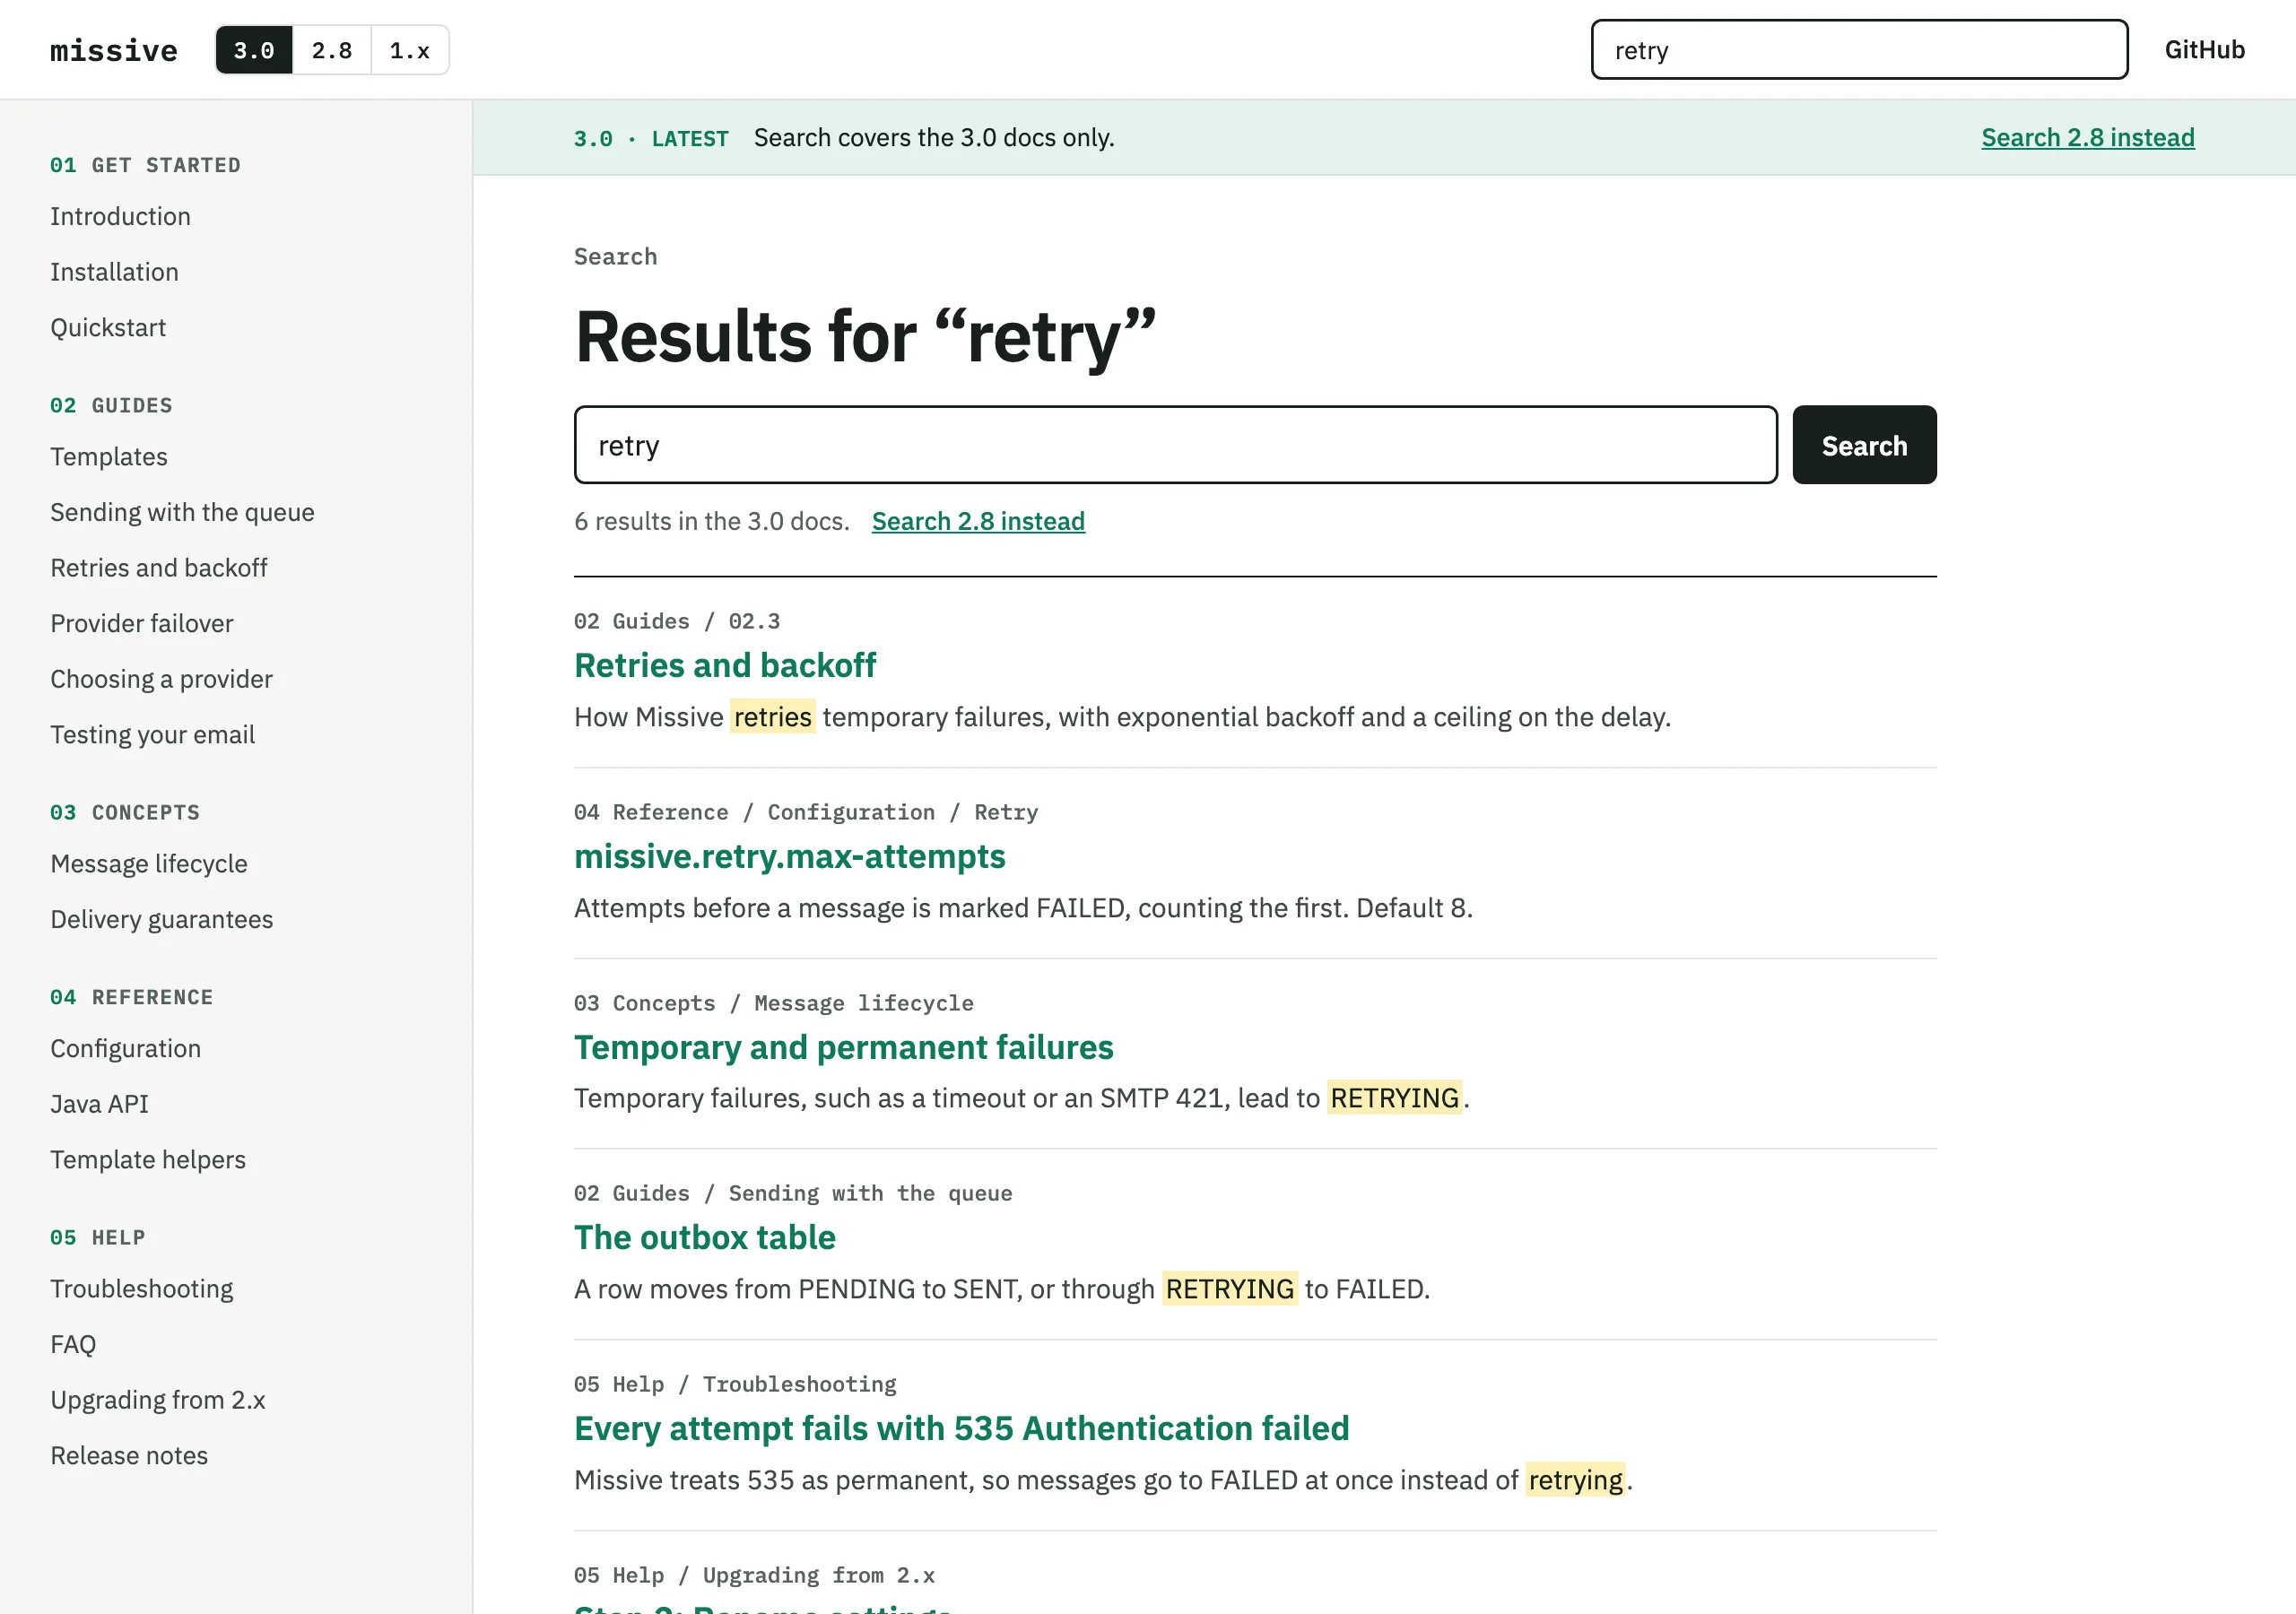Open Troubleshooting in sidebar
The width and height of the screenshot is (2296, 1614).
(x=142, y=1289)
